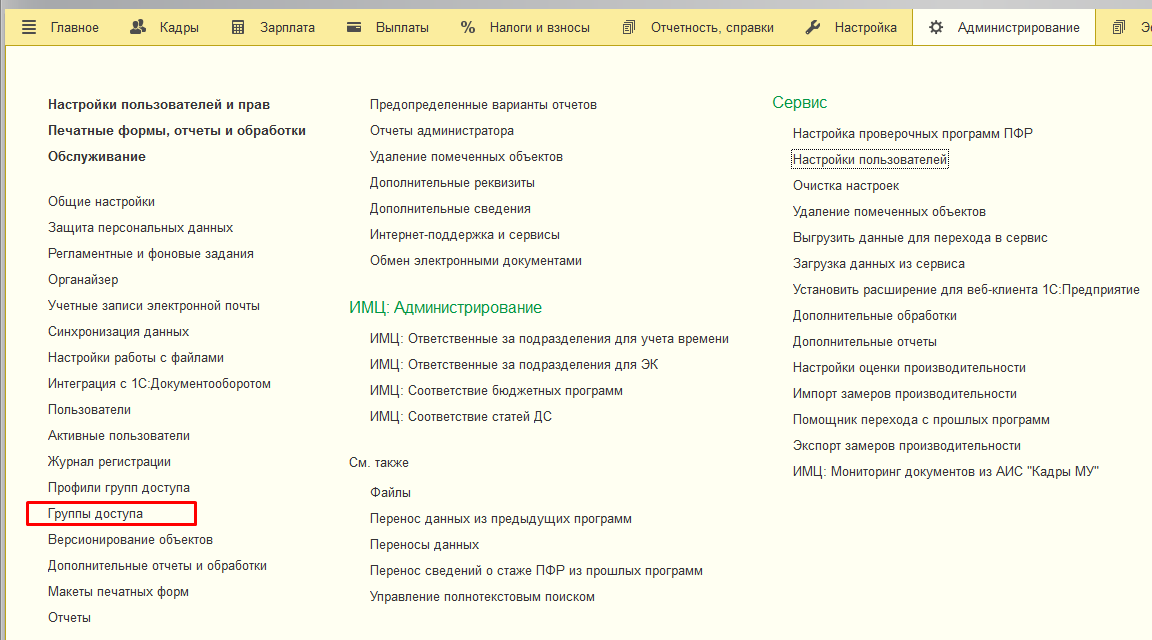The width and height of the screenshot is (1152, 640).
Task: Open Настройки пользователей under Сервис
Action: pyautogui.click(x=868, y=158)
